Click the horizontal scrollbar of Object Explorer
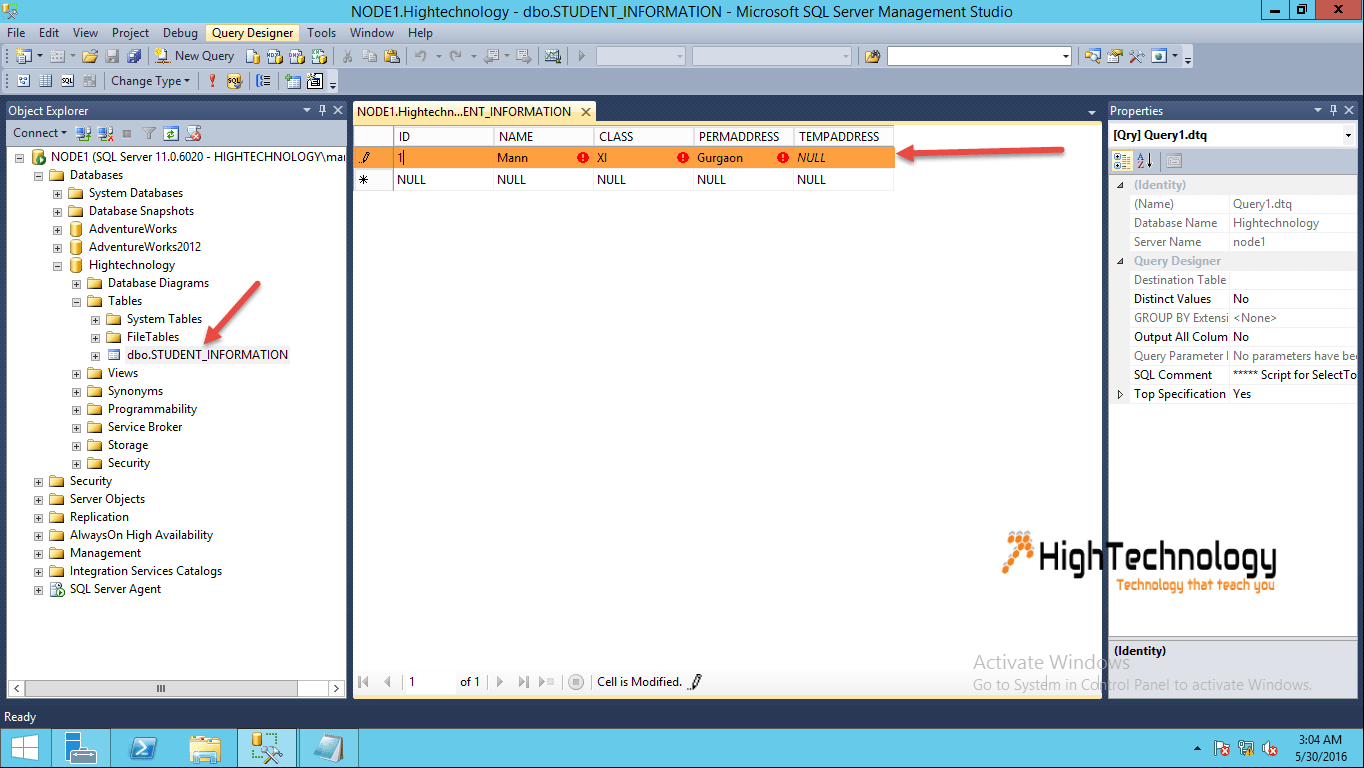 click(x=160, y=688)
